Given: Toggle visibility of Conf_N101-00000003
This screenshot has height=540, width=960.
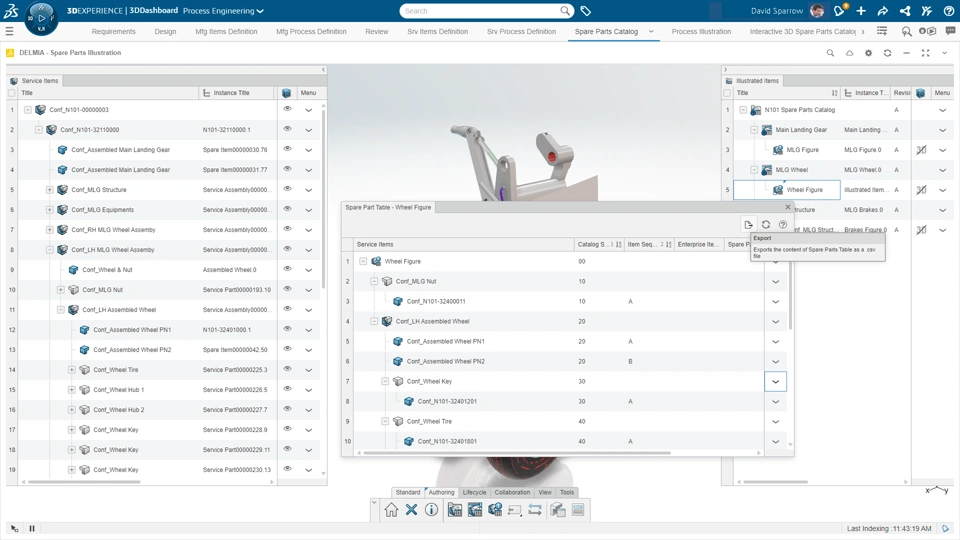Looking at the screenshot, I should [287, 109].
